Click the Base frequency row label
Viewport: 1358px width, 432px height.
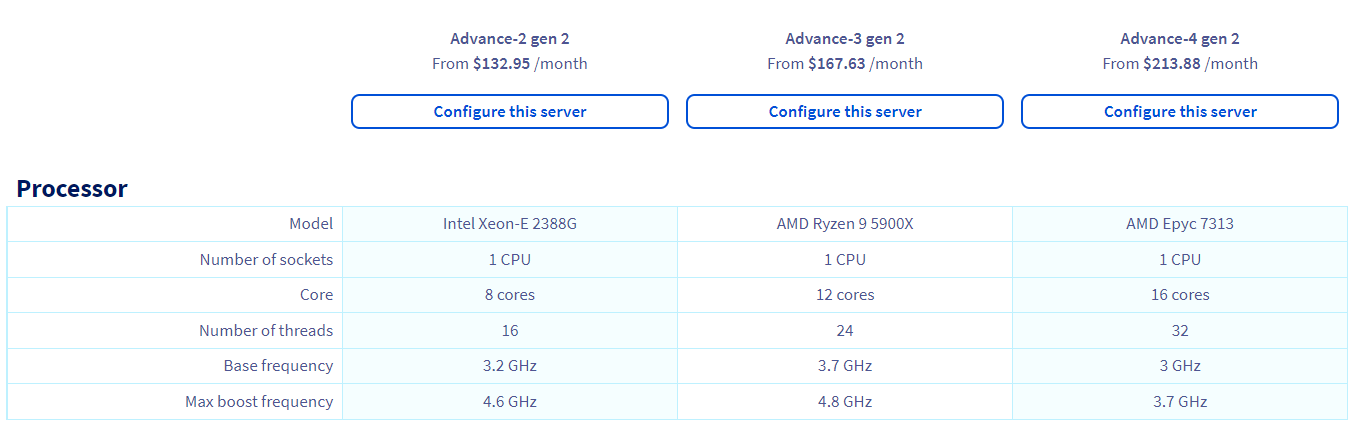point(278,366)
